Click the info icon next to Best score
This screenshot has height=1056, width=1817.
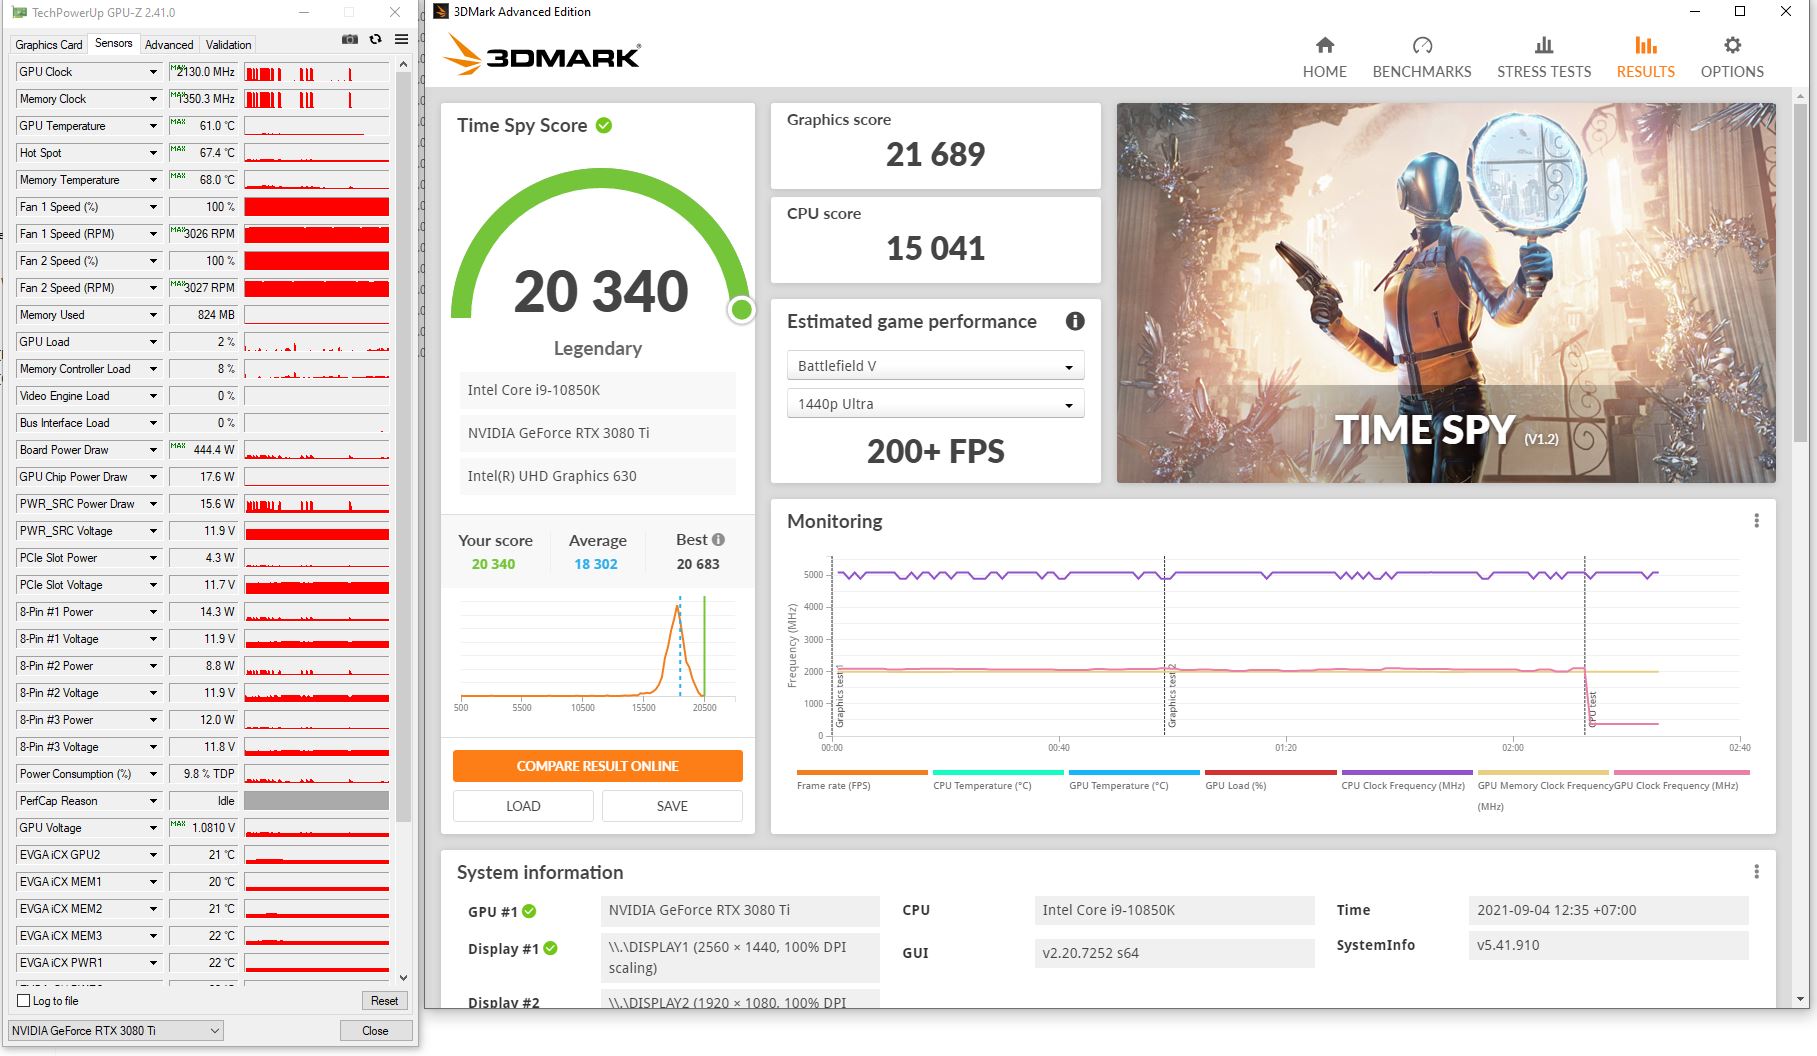pyautogui.click(x=718, y=540)
